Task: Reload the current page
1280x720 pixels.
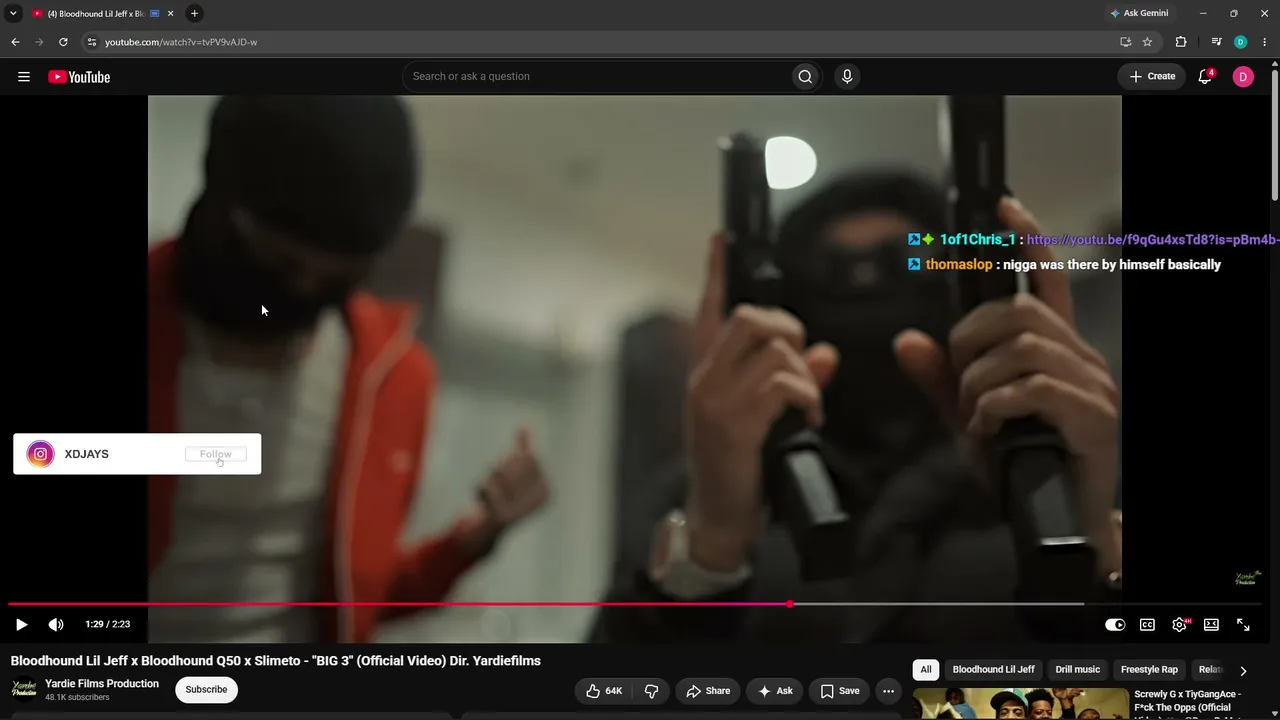Action: tap(63, 42)
